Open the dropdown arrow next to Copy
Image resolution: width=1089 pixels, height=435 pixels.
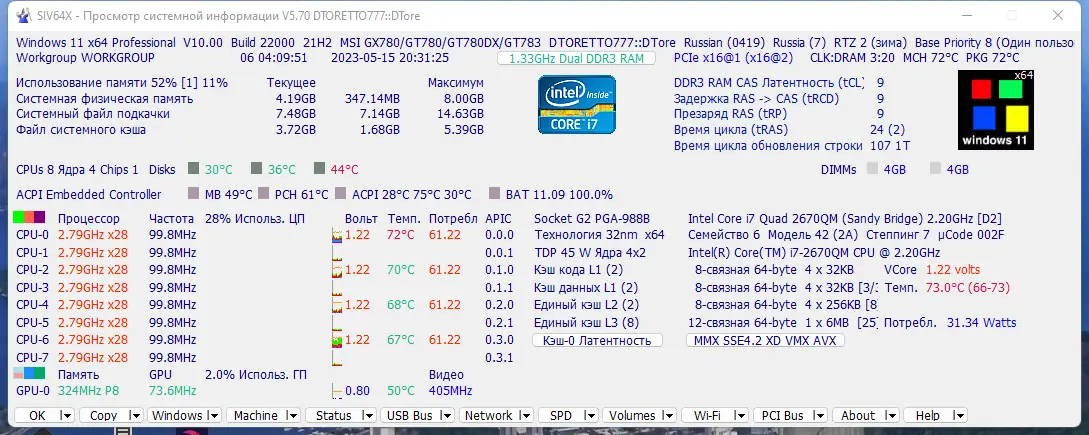135,416
